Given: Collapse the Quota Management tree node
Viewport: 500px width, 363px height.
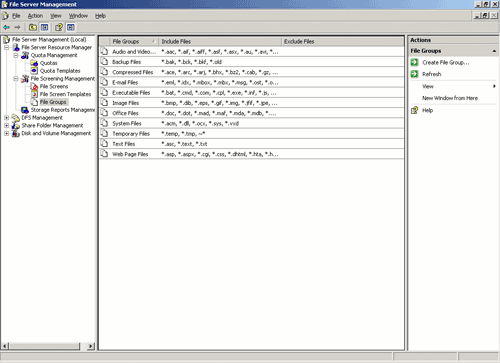Looking at the screenshot, I should click(16, 55).
